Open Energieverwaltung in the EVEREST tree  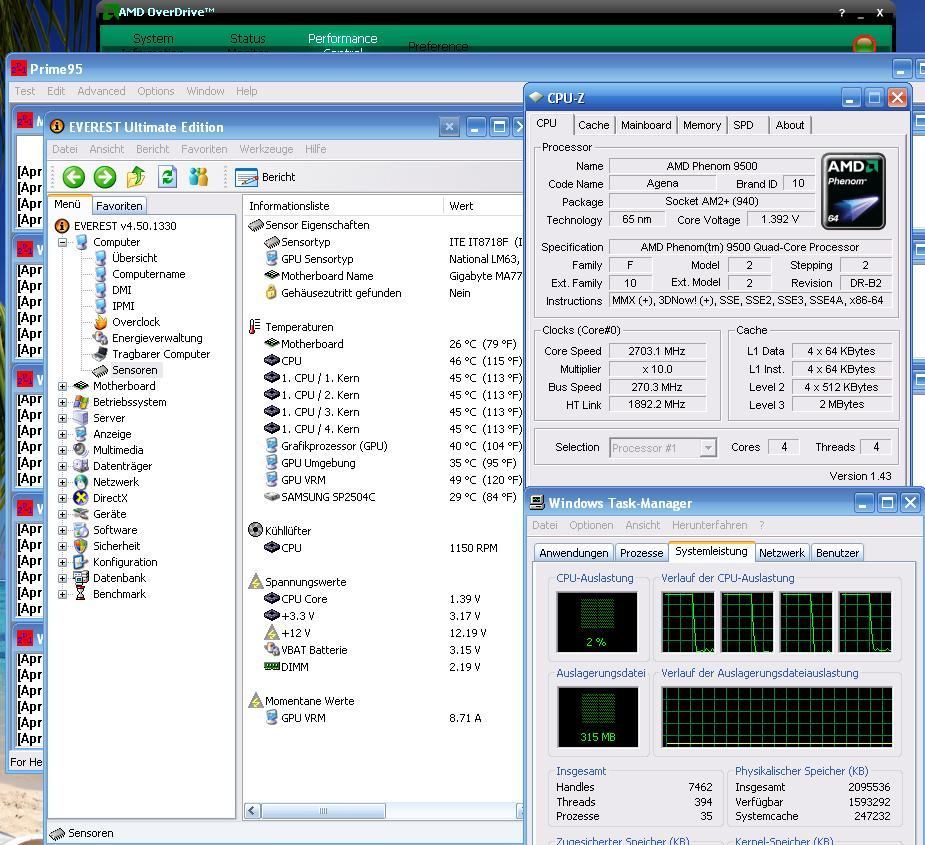[157, 338]
